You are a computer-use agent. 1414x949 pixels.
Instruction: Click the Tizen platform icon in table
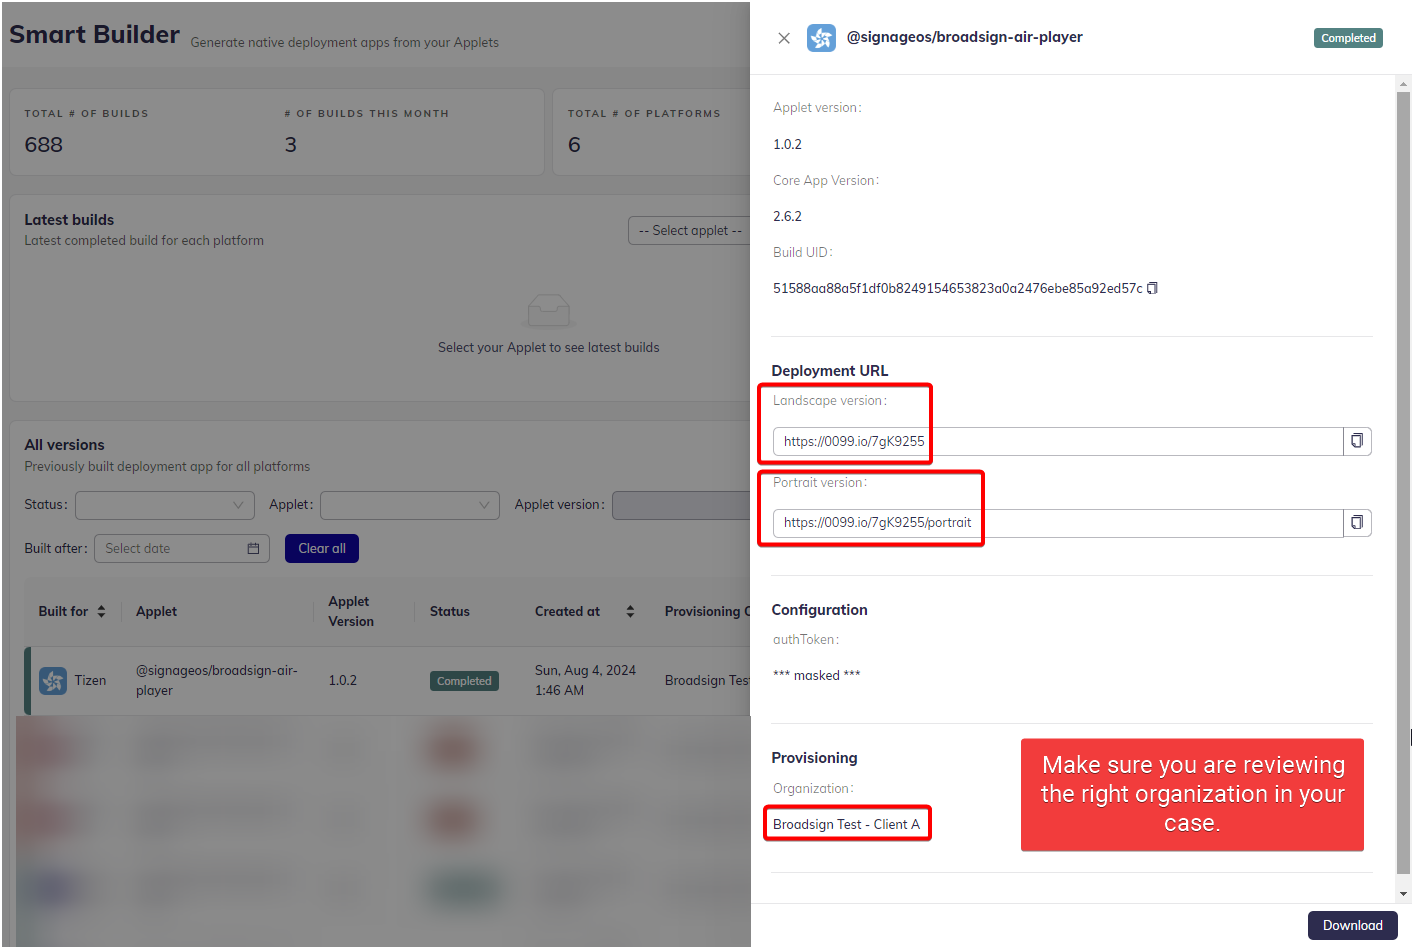point(53,681)
